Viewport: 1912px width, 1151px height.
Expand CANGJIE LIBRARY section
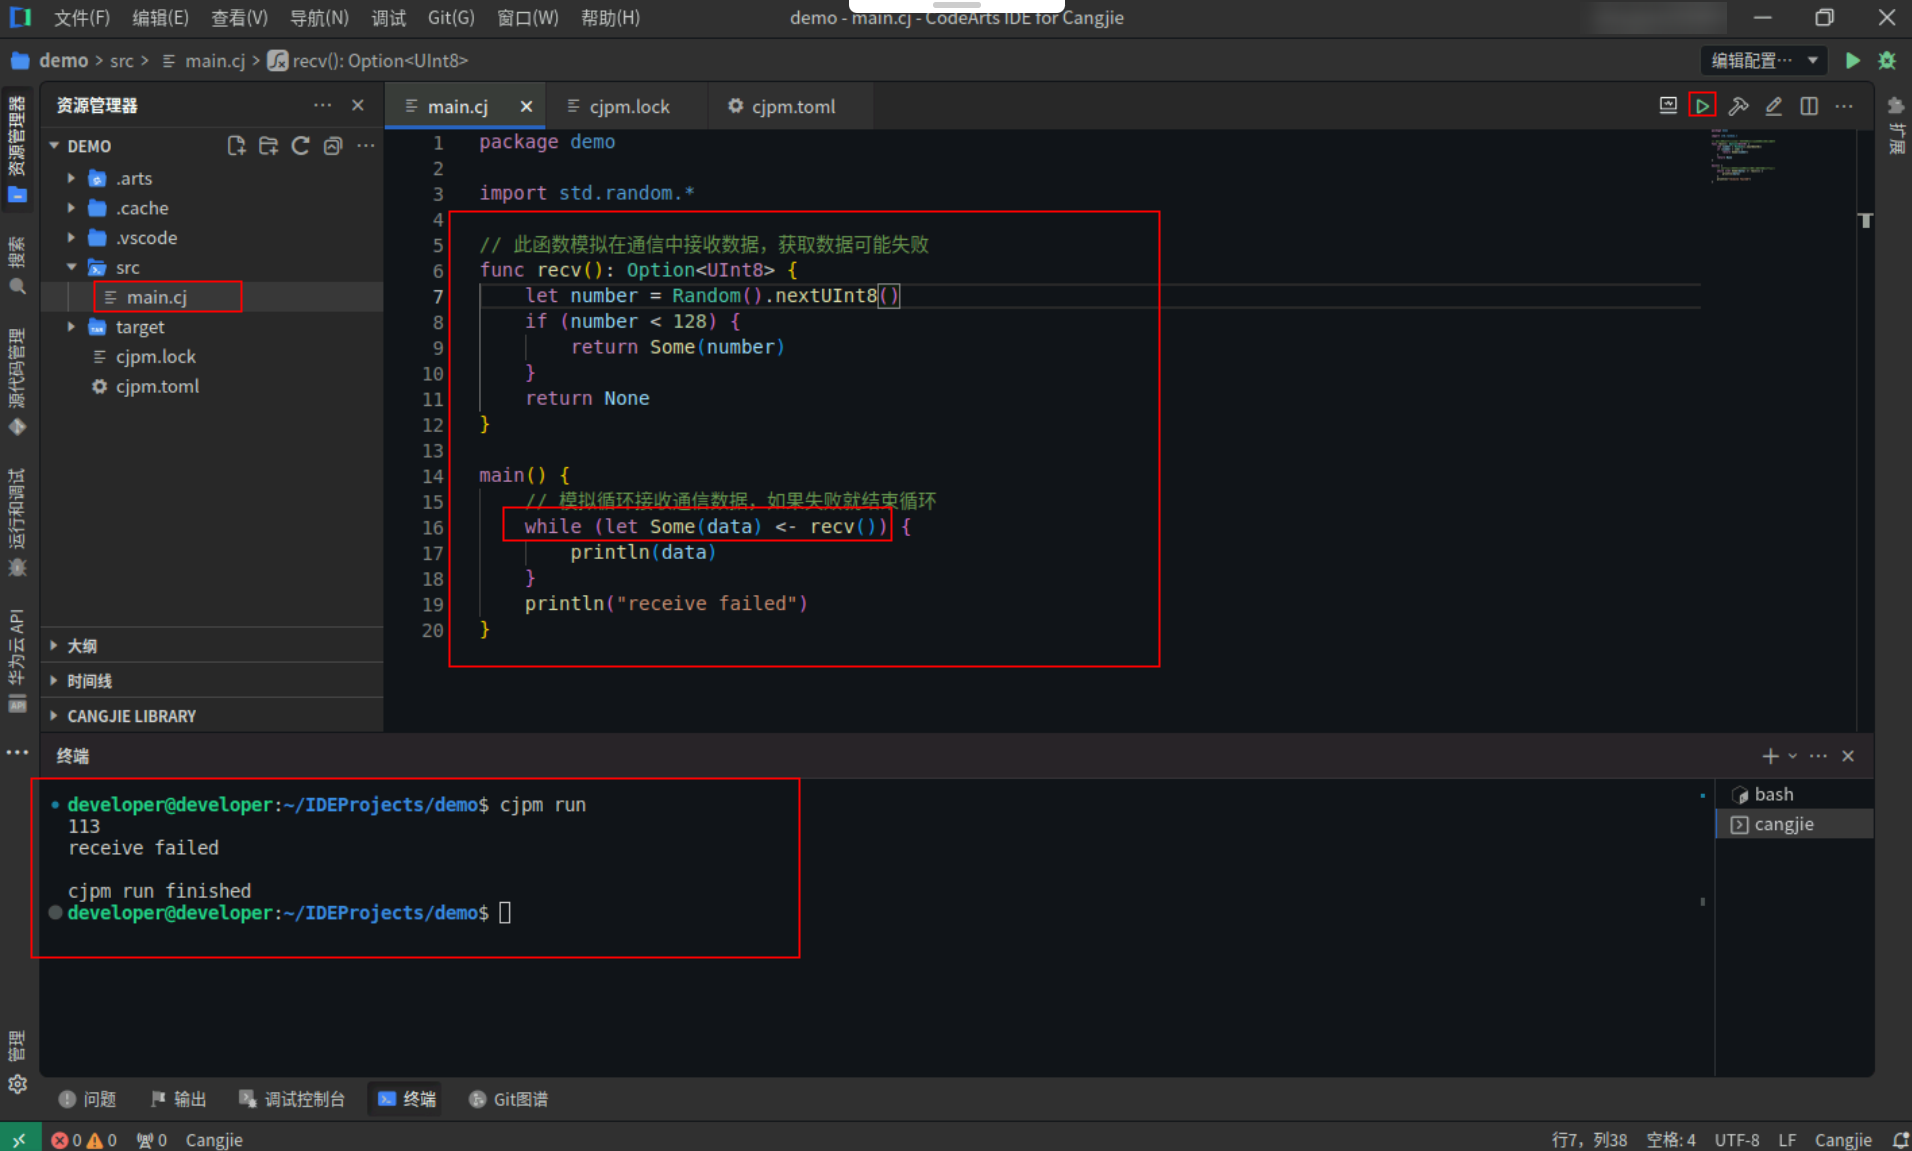pyautogui.click(x=212, y=716)
